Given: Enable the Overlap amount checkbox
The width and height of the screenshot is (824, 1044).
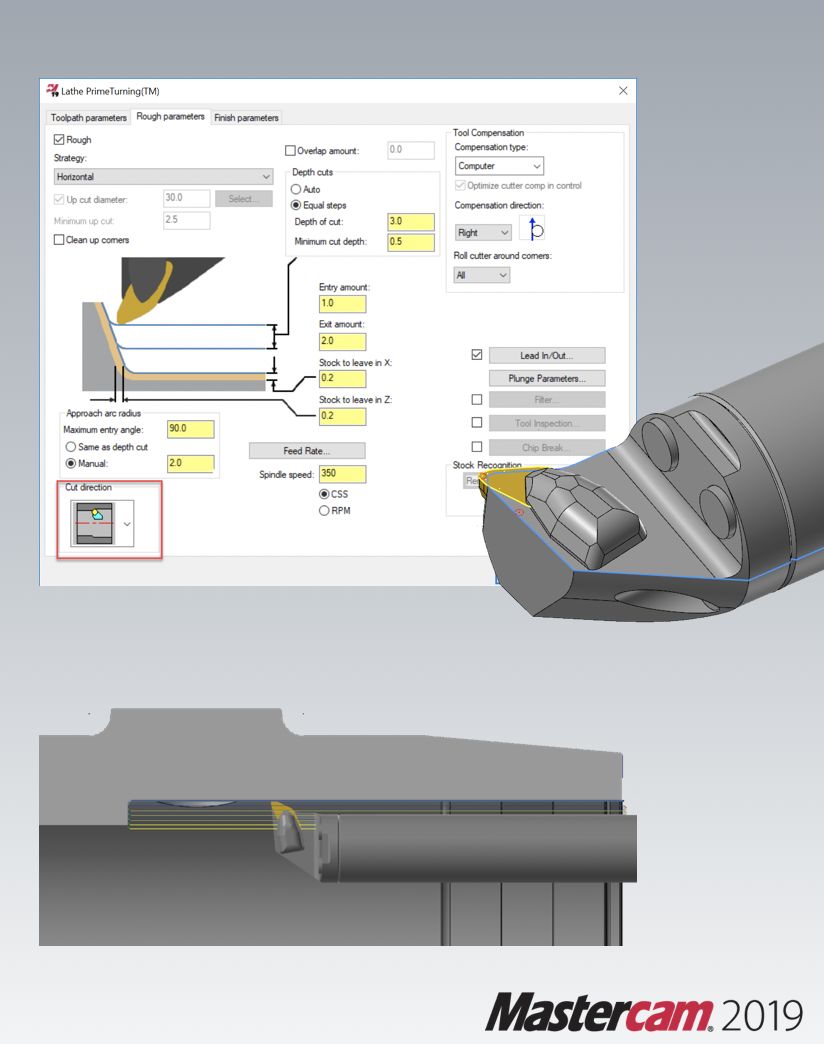Looking at the screenshot, I should click(x=291, y=151).
